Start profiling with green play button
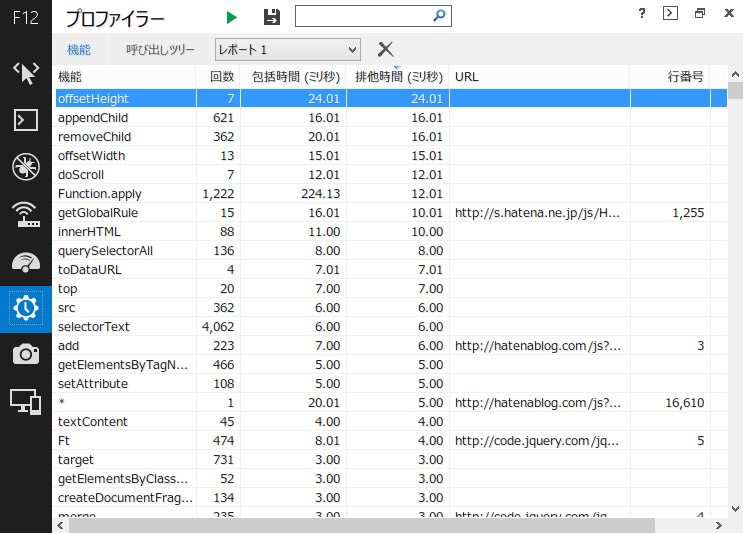This screenshot has height=533, width=743. [231, 18]
